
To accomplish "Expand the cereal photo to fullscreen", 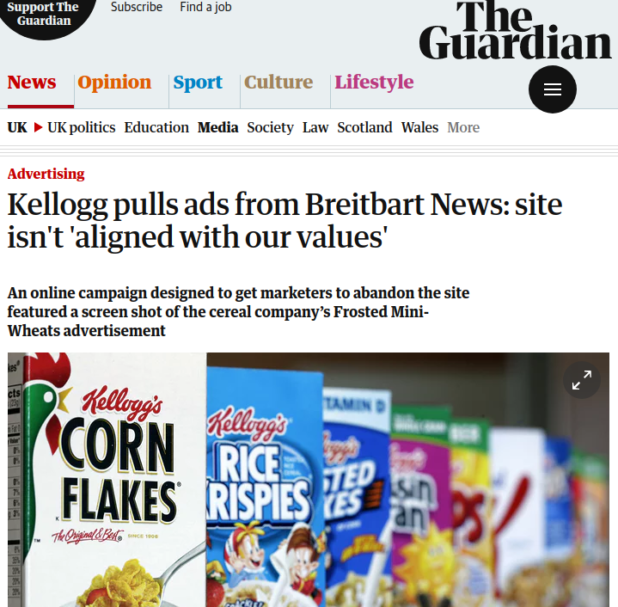I will coord(582,380).
